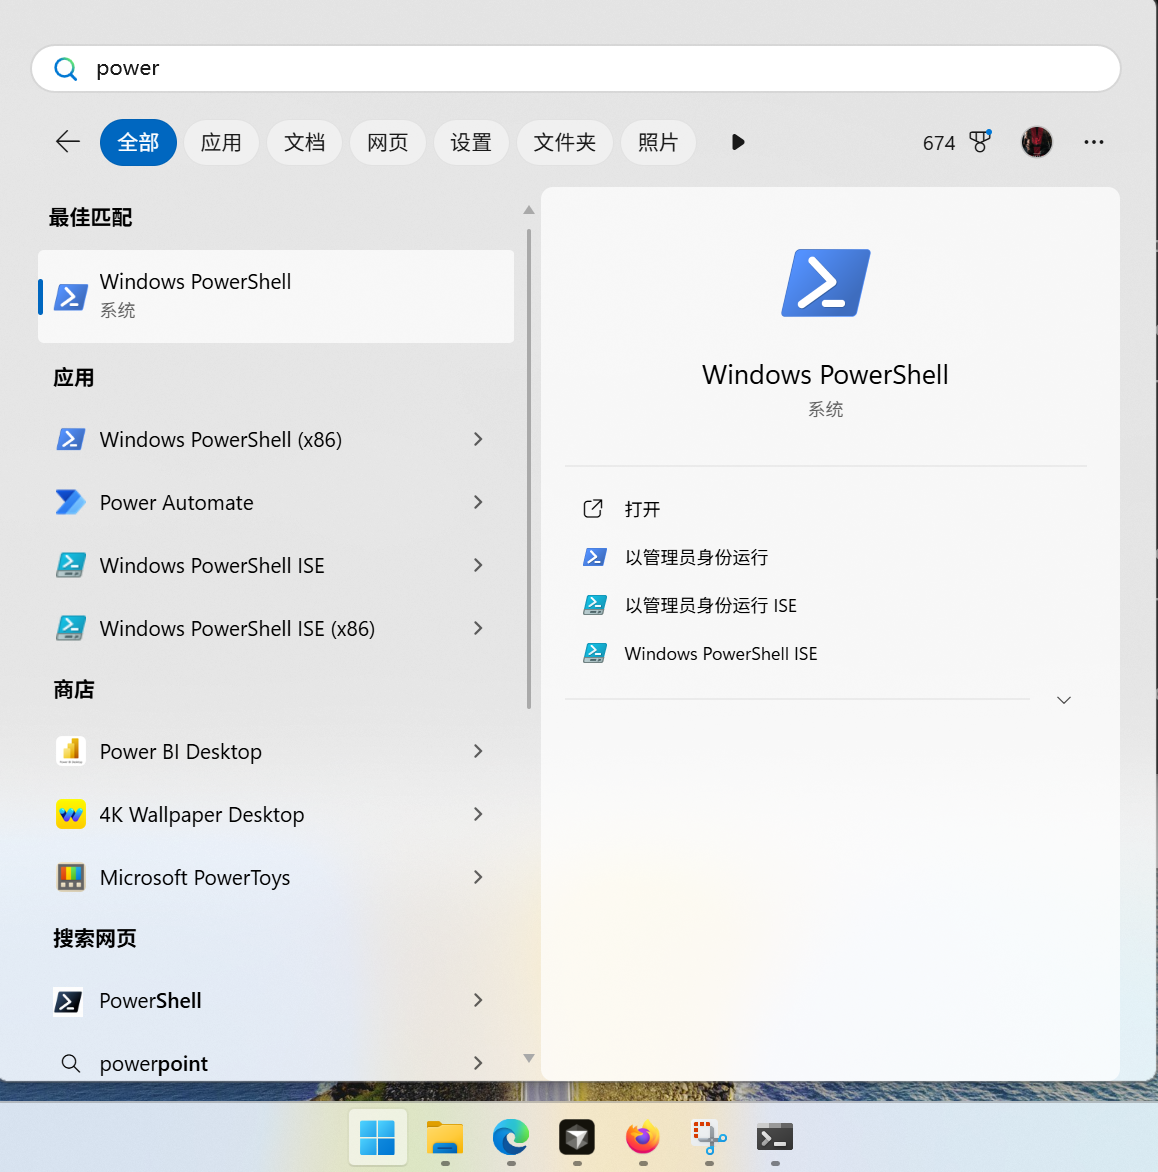Click 打开 to open Windows PowerShell

[642, 509]
